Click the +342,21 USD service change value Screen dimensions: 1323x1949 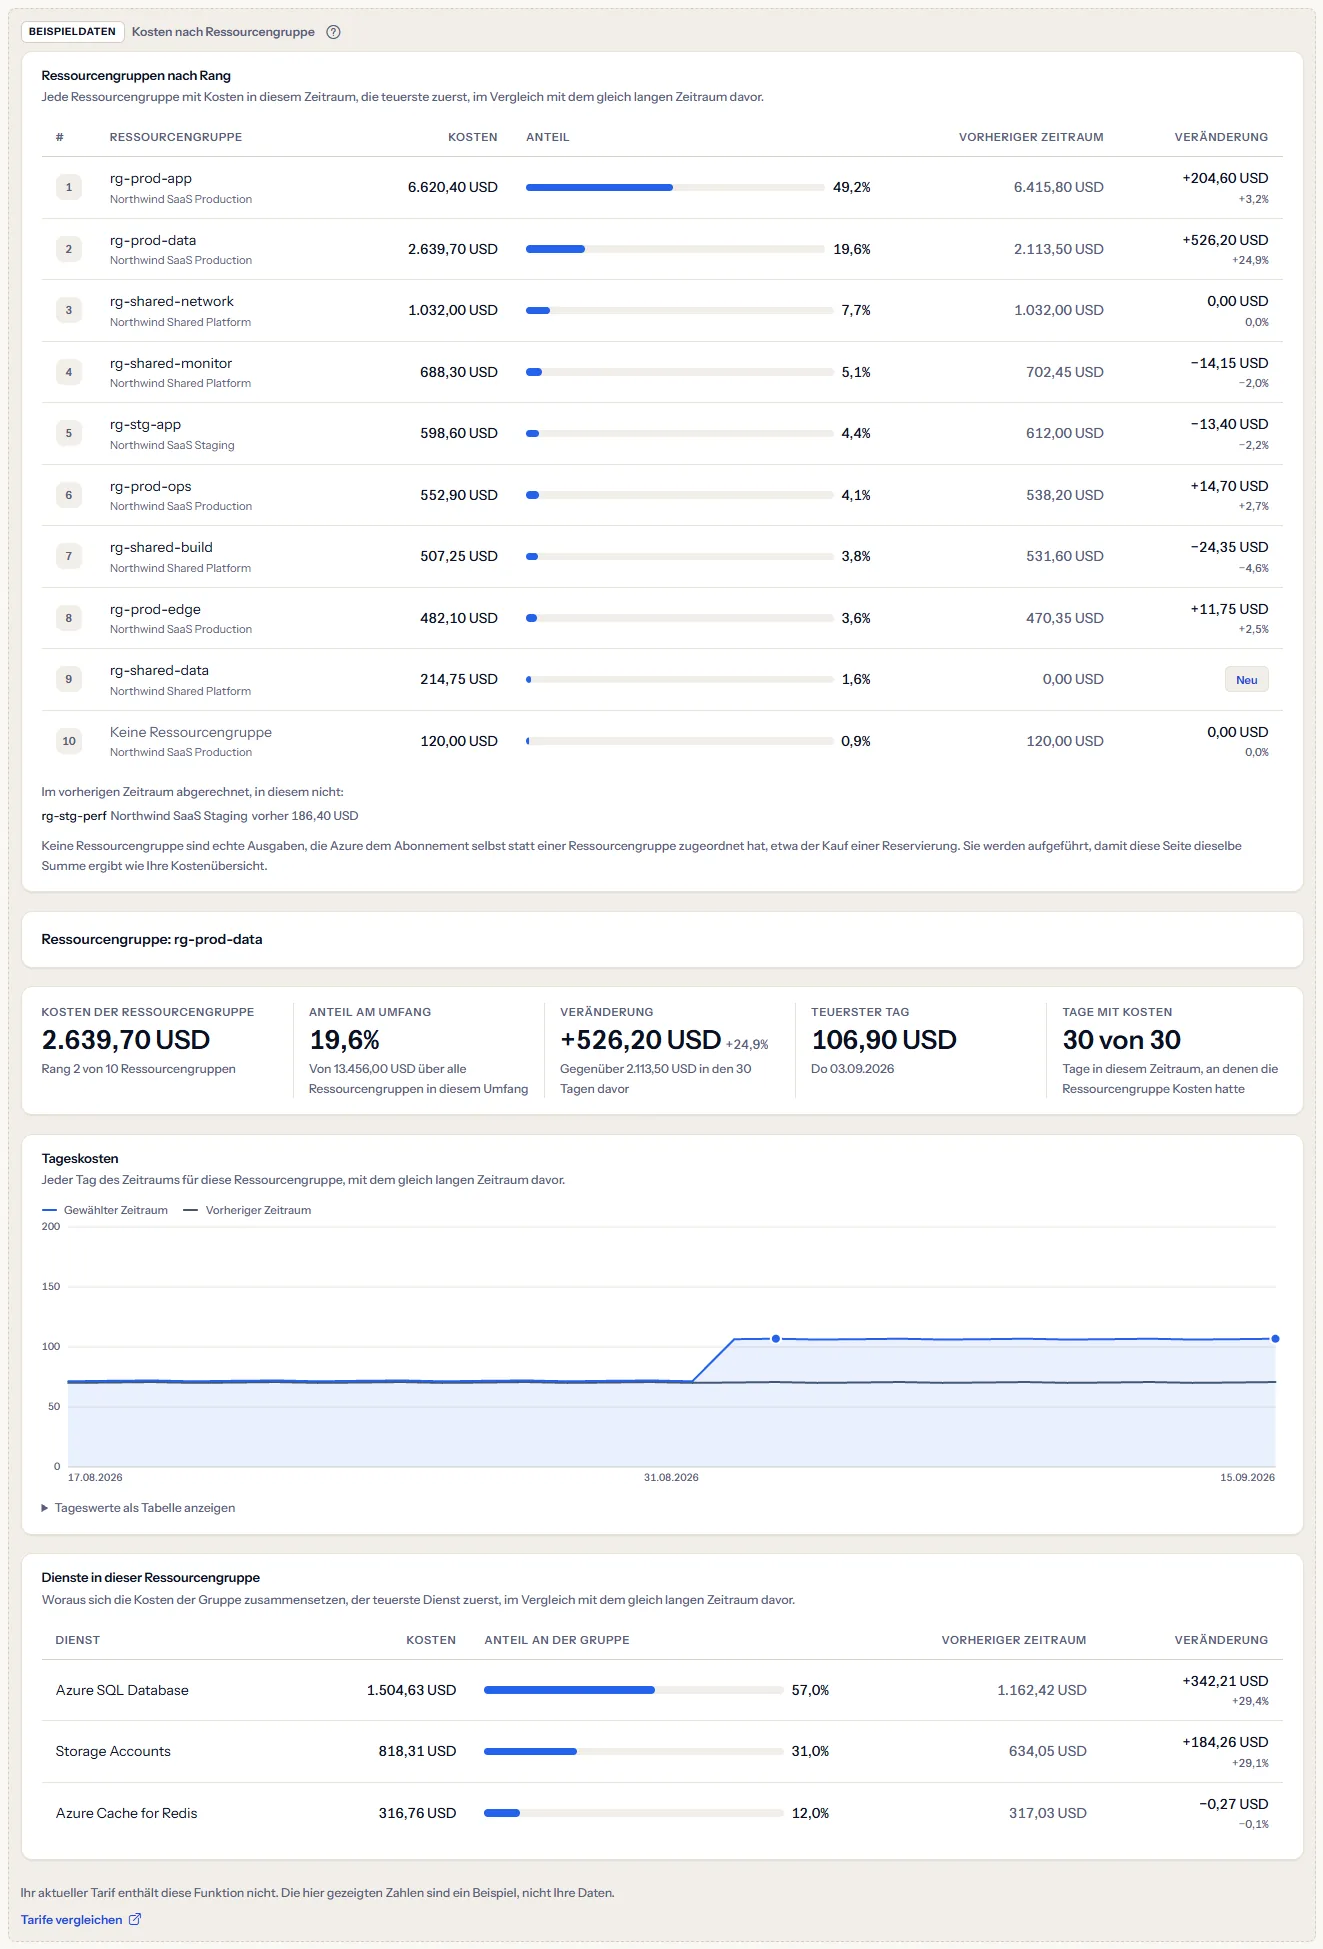pos(1225,1681)
